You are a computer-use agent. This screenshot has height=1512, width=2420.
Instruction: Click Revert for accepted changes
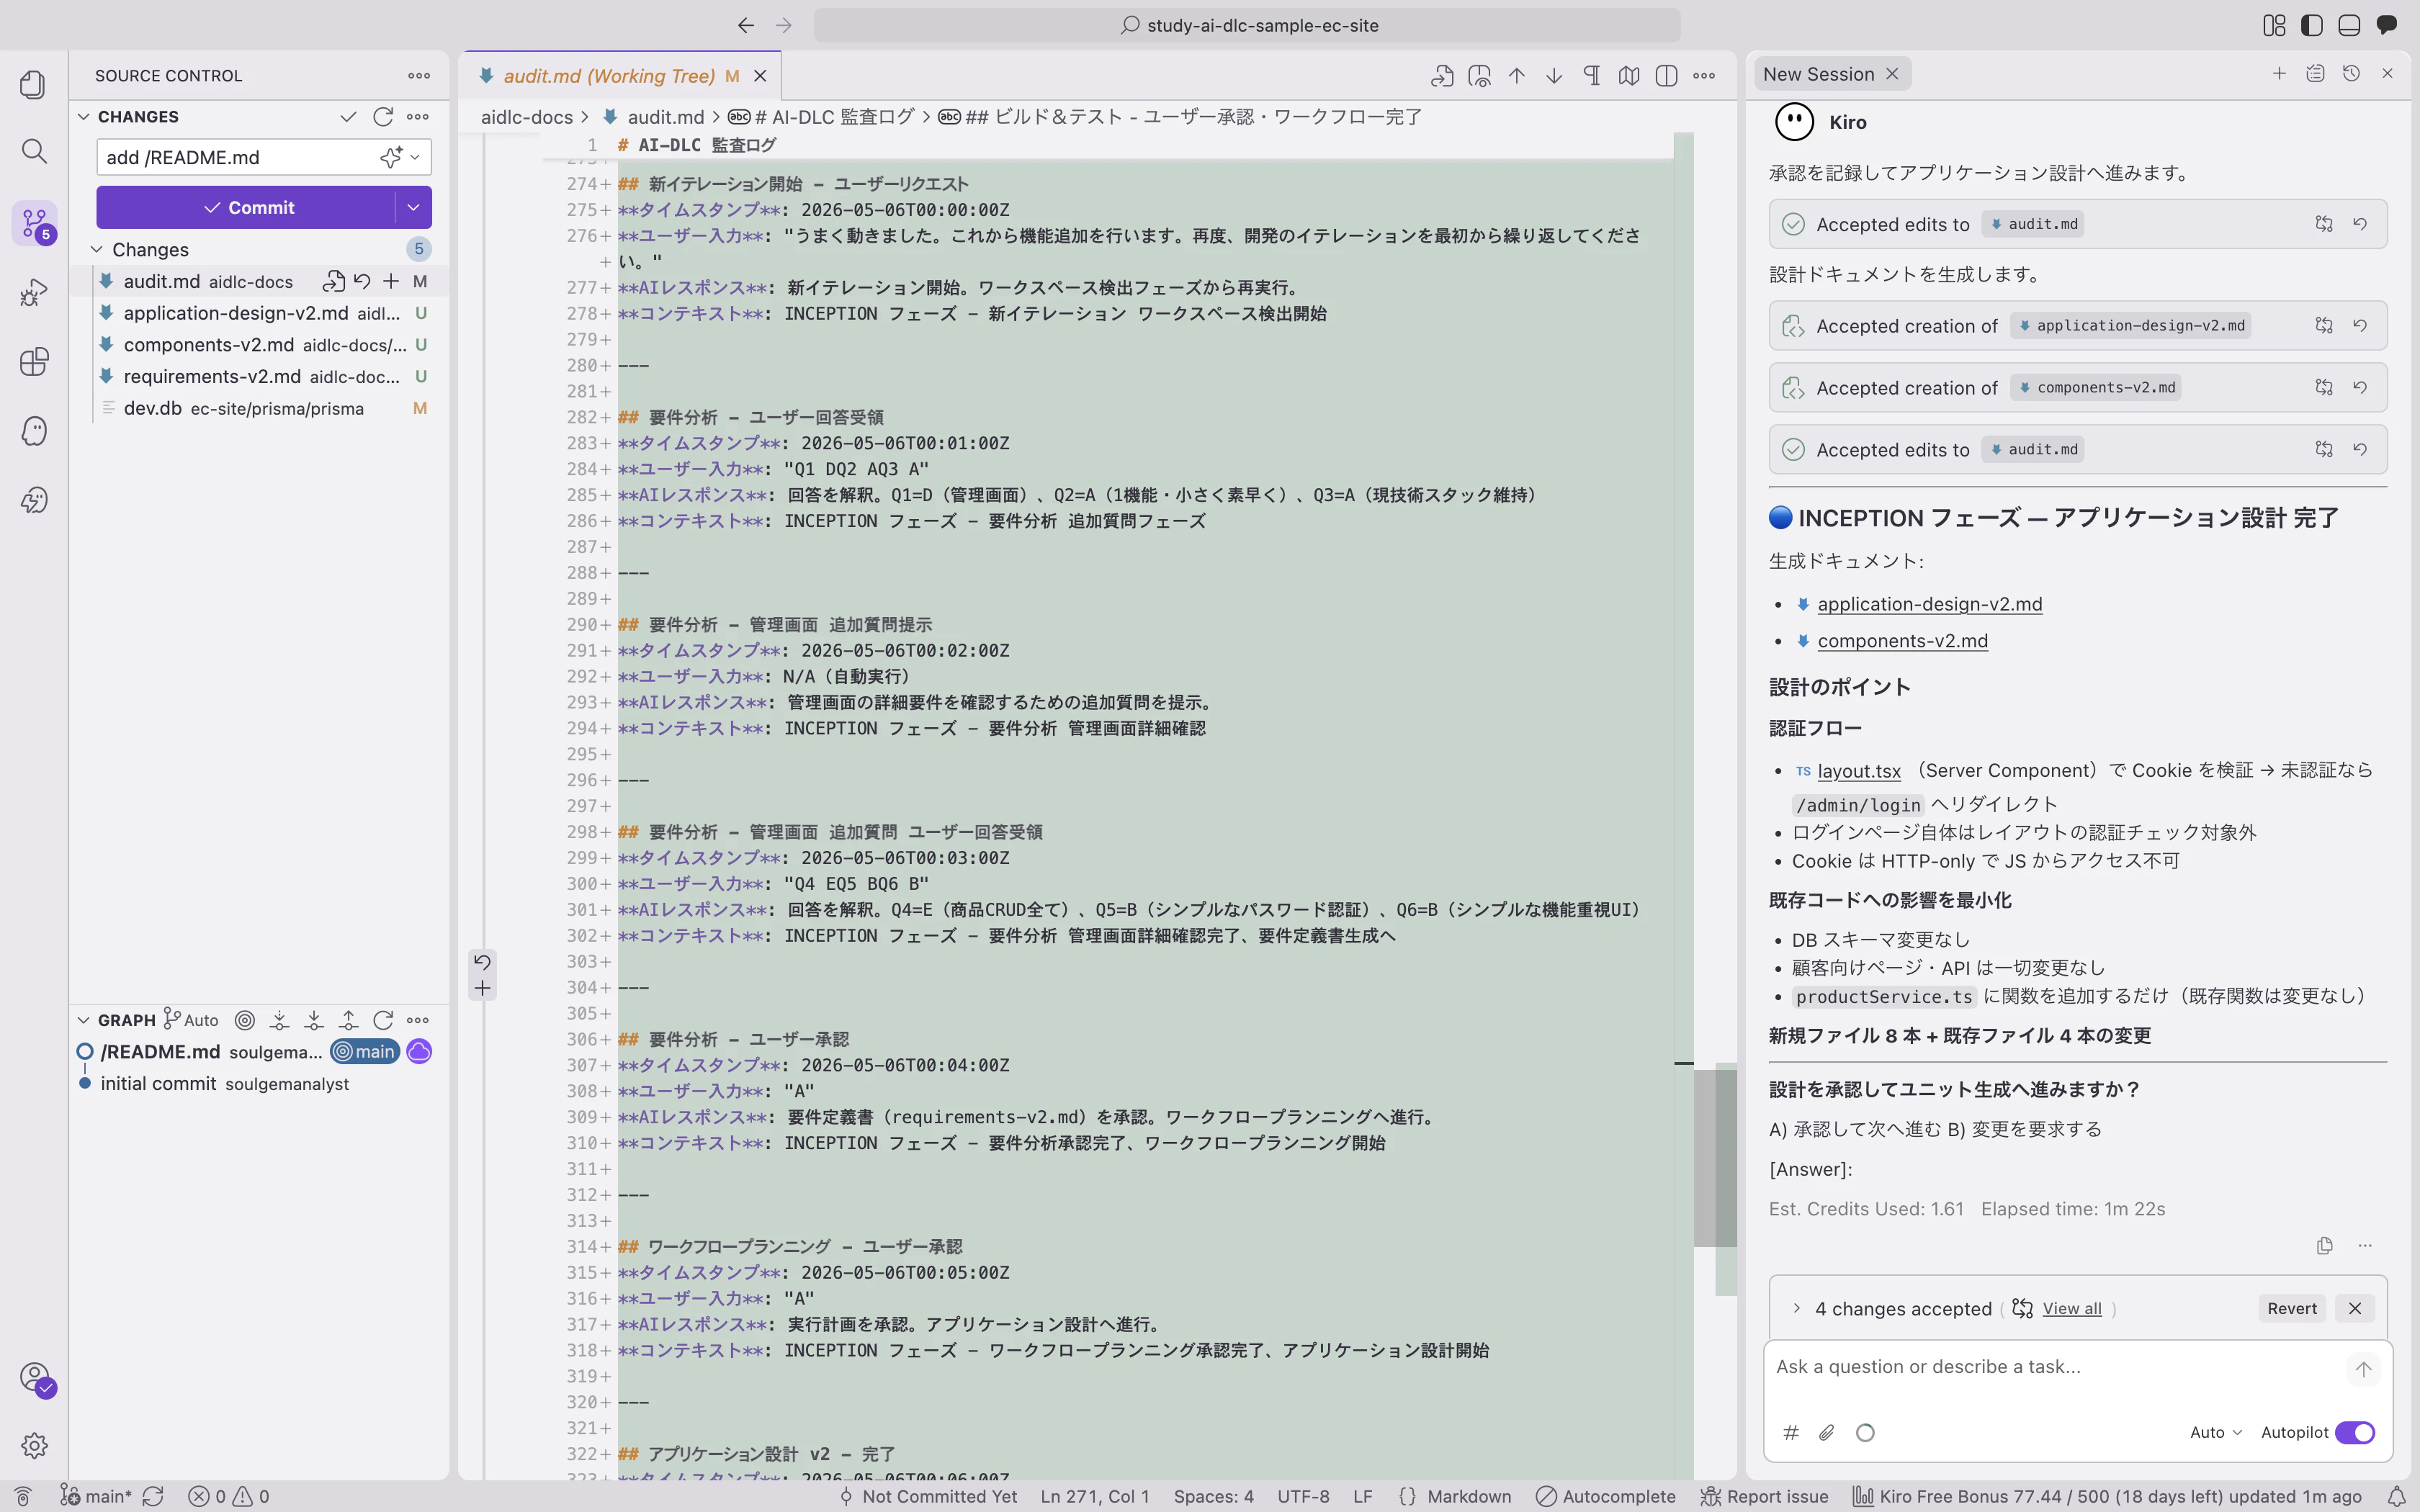2291,1308
